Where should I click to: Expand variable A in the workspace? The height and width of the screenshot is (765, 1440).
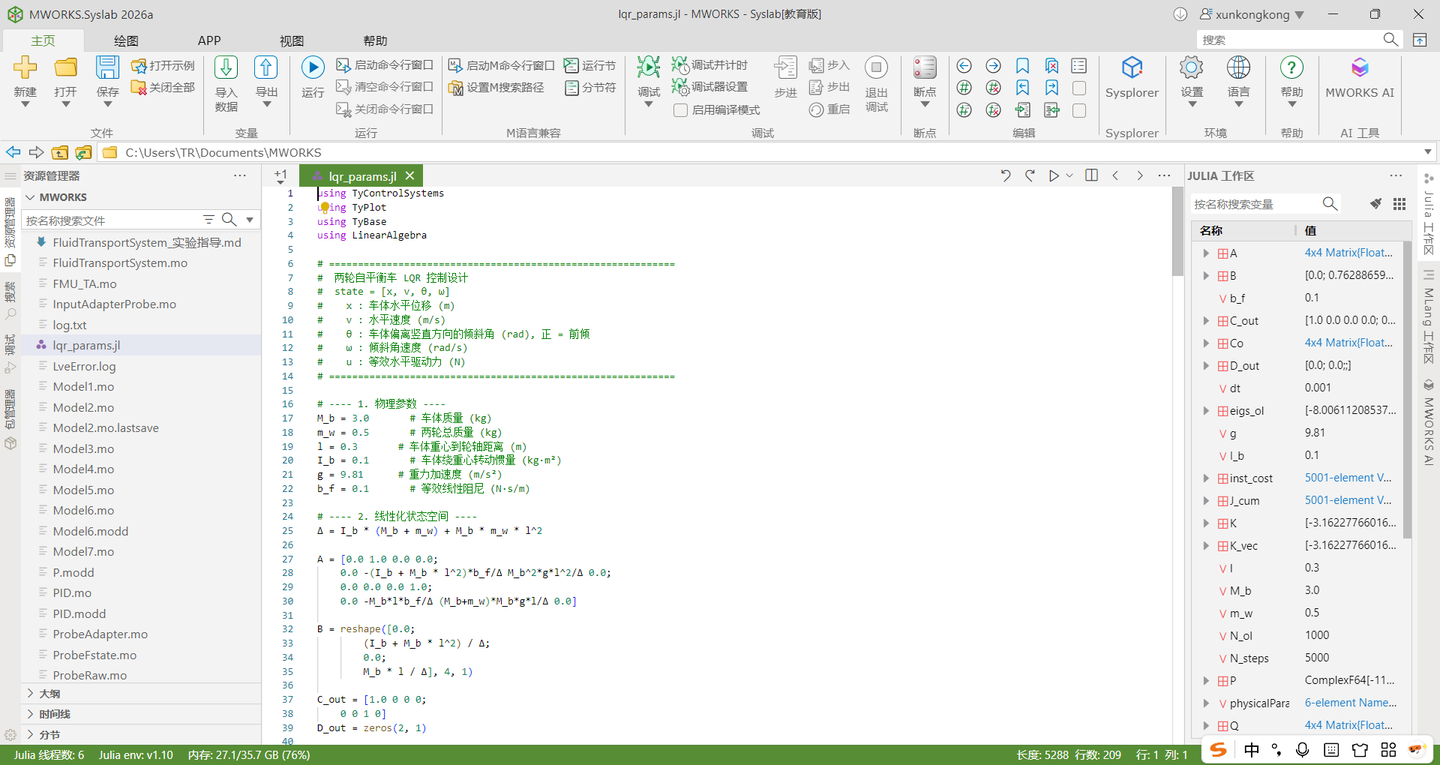tap(1207, 254)
